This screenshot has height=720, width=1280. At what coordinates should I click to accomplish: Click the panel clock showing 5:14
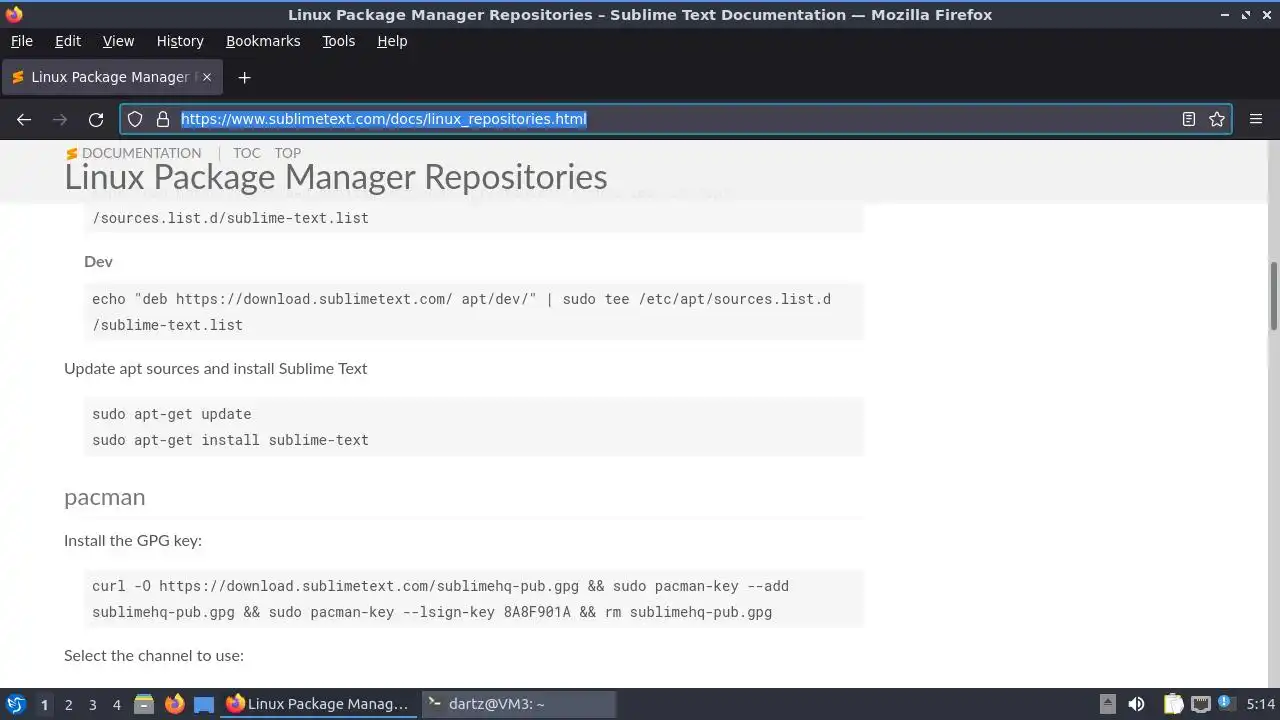coord(1261,704)
